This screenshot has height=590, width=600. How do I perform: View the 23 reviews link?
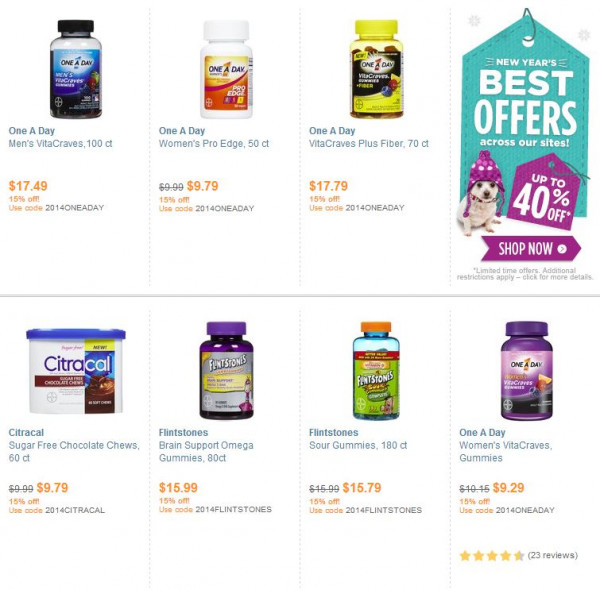[553, 555]
